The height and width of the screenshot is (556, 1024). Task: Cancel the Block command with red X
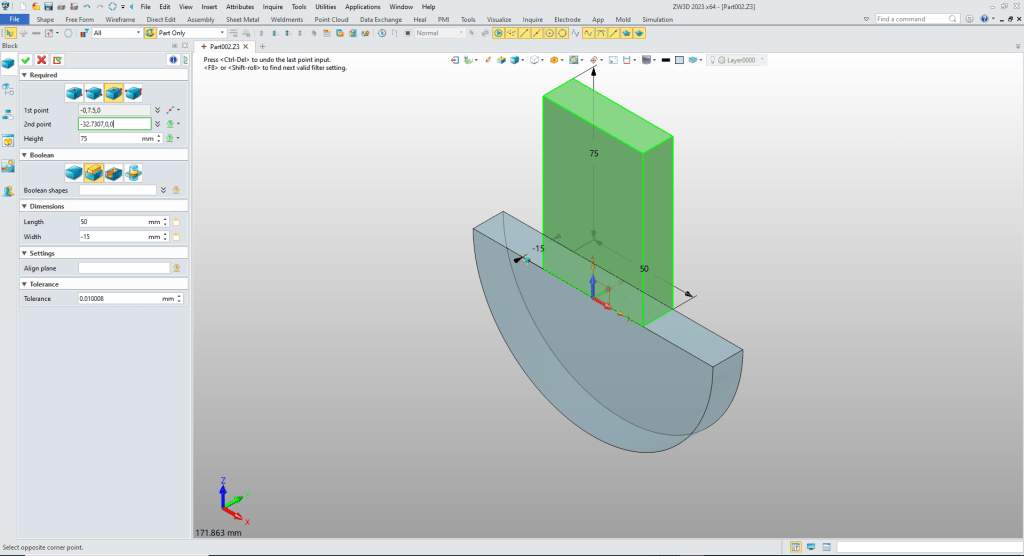pos(42,60)
